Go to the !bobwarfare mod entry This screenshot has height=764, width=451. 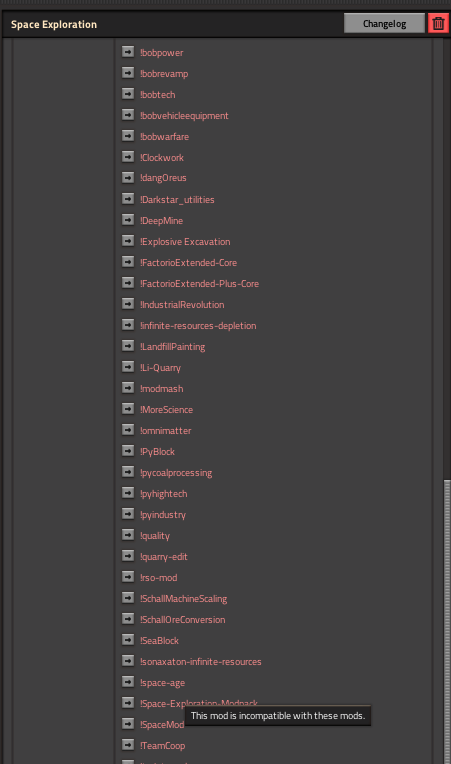coord(165,137)
